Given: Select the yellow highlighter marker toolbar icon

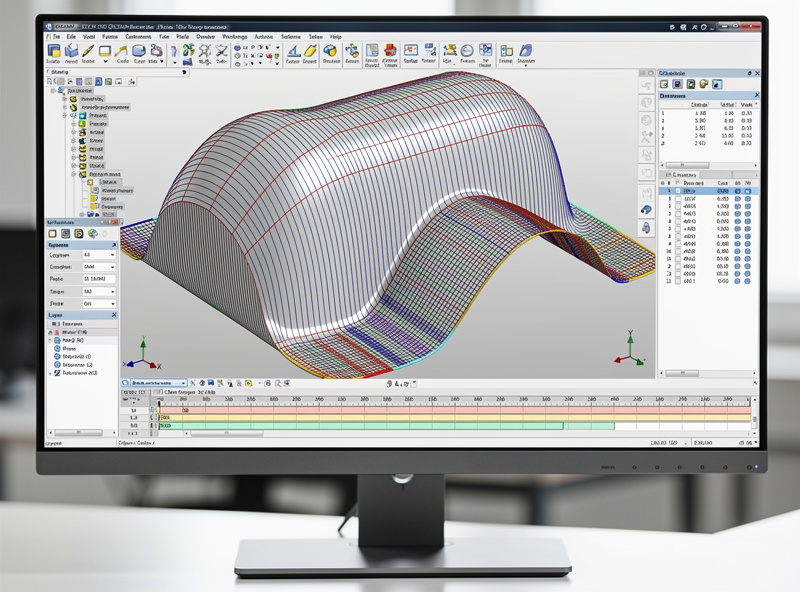Looking at the screenshot, I should 311,51.
